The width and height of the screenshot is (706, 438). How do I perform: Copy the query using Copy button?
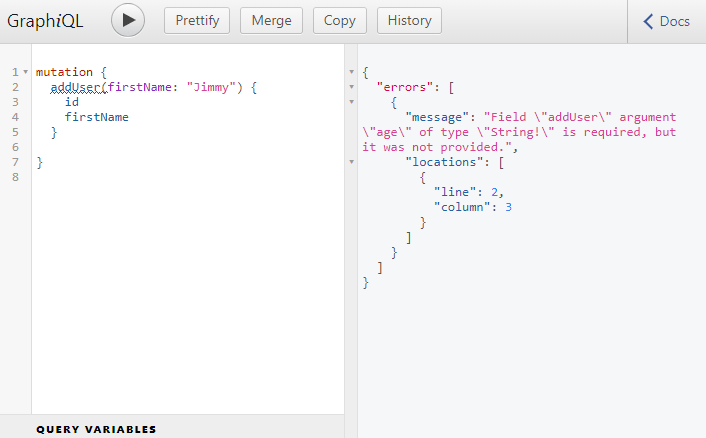click(340, 21)
